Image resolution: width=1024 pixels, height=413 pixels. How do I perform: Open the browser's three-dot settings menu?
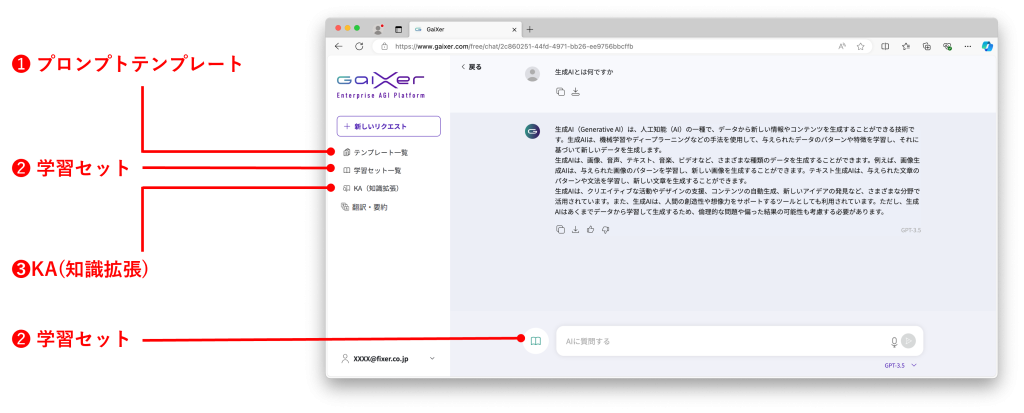click(x=967, y=46)
